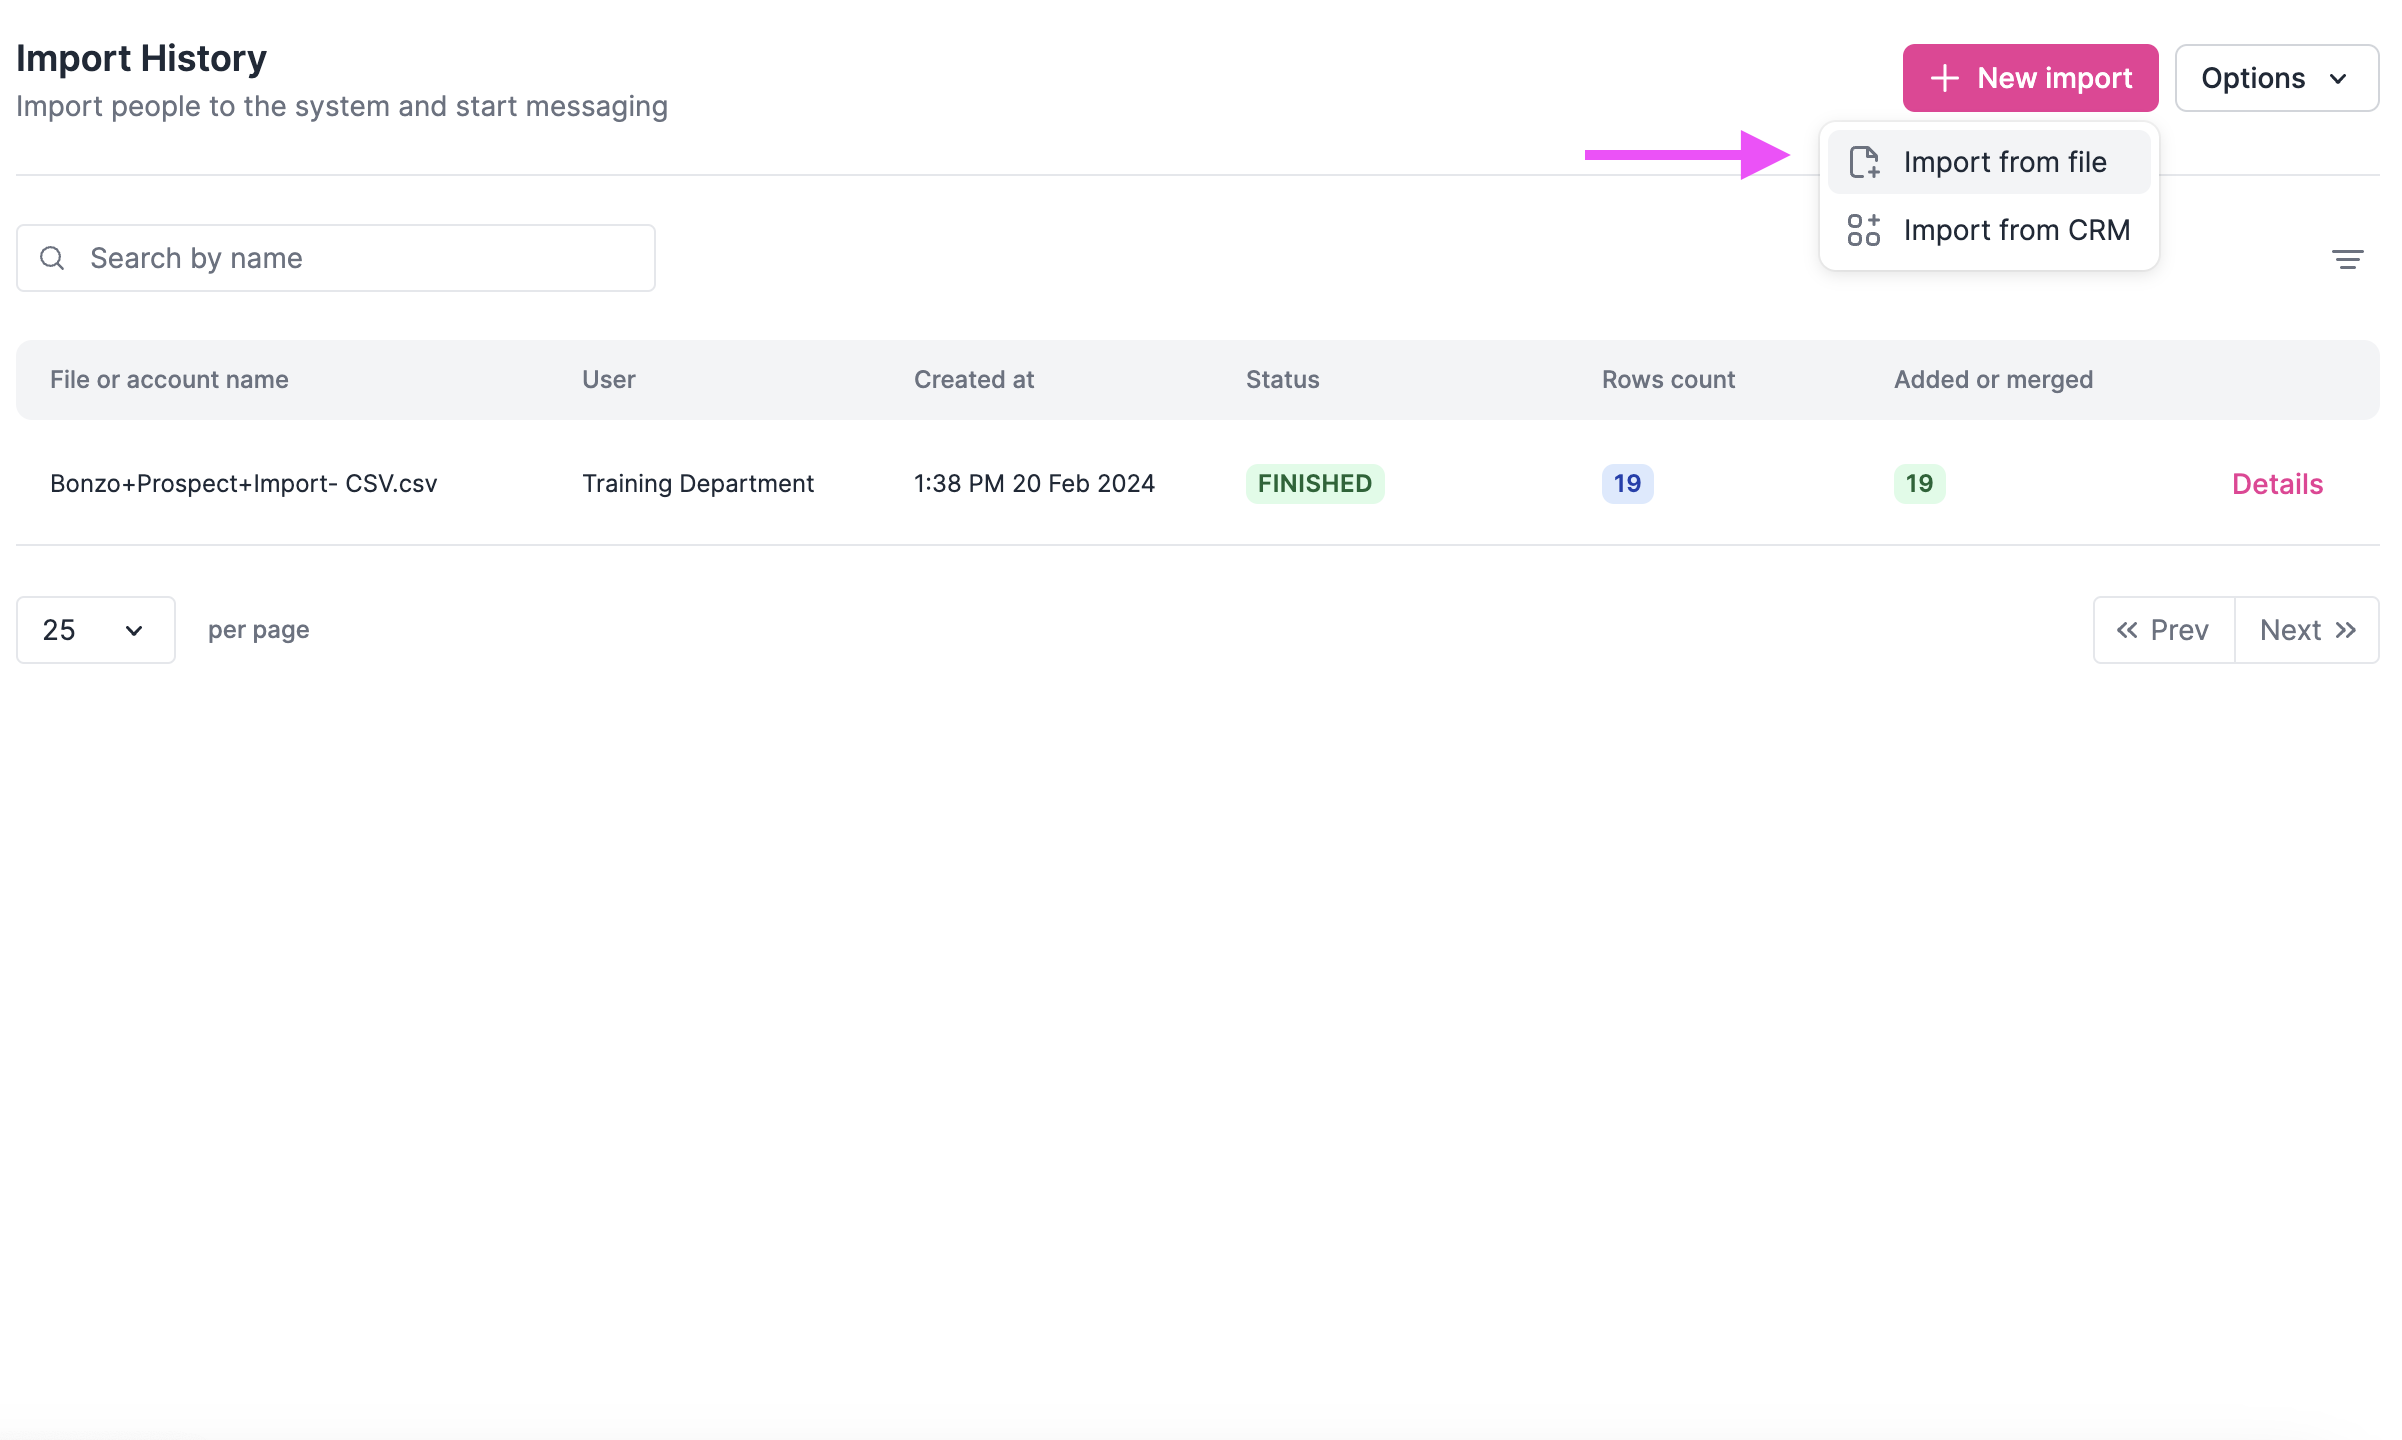Click the CRM icon beside Import from CRM
The width and height of the screenshot is (2402, 1440).
(1866, 229)
